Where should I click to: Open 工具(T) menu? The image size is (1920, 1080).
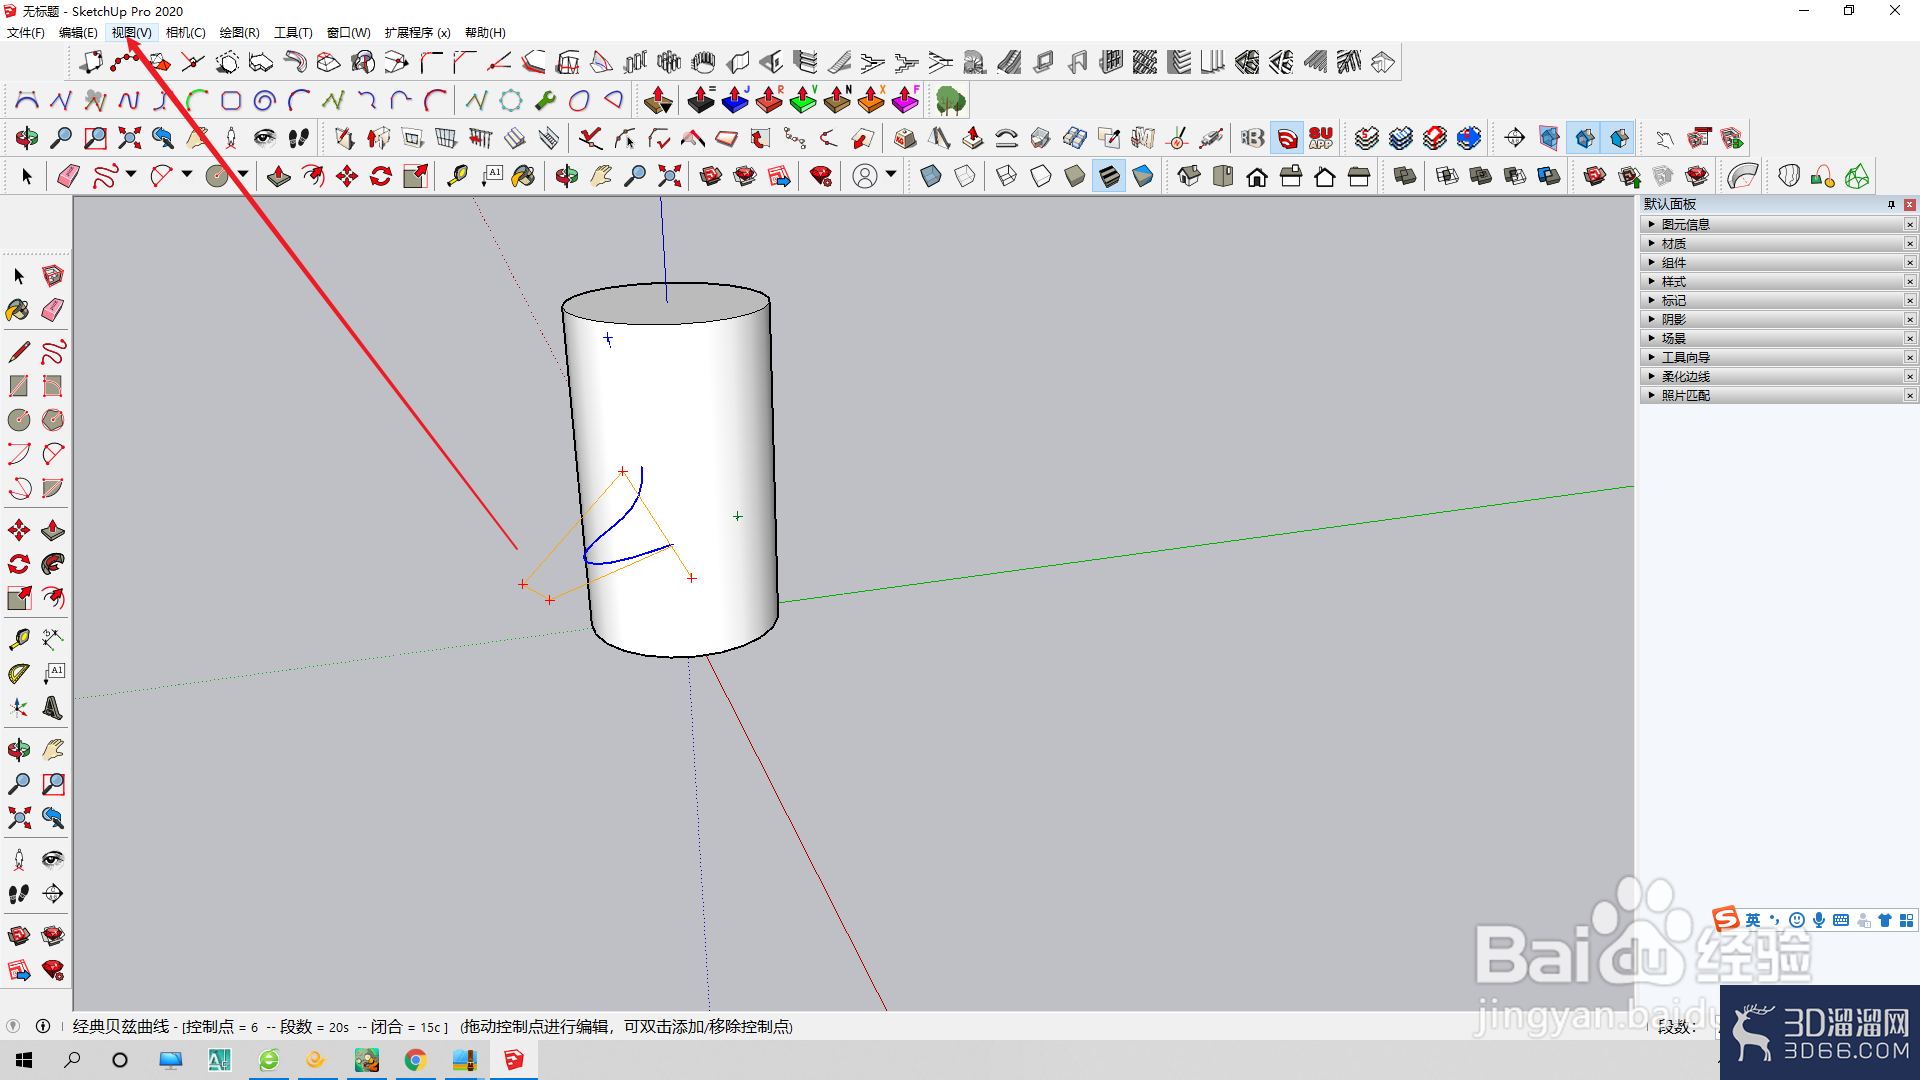pos(293,32)
